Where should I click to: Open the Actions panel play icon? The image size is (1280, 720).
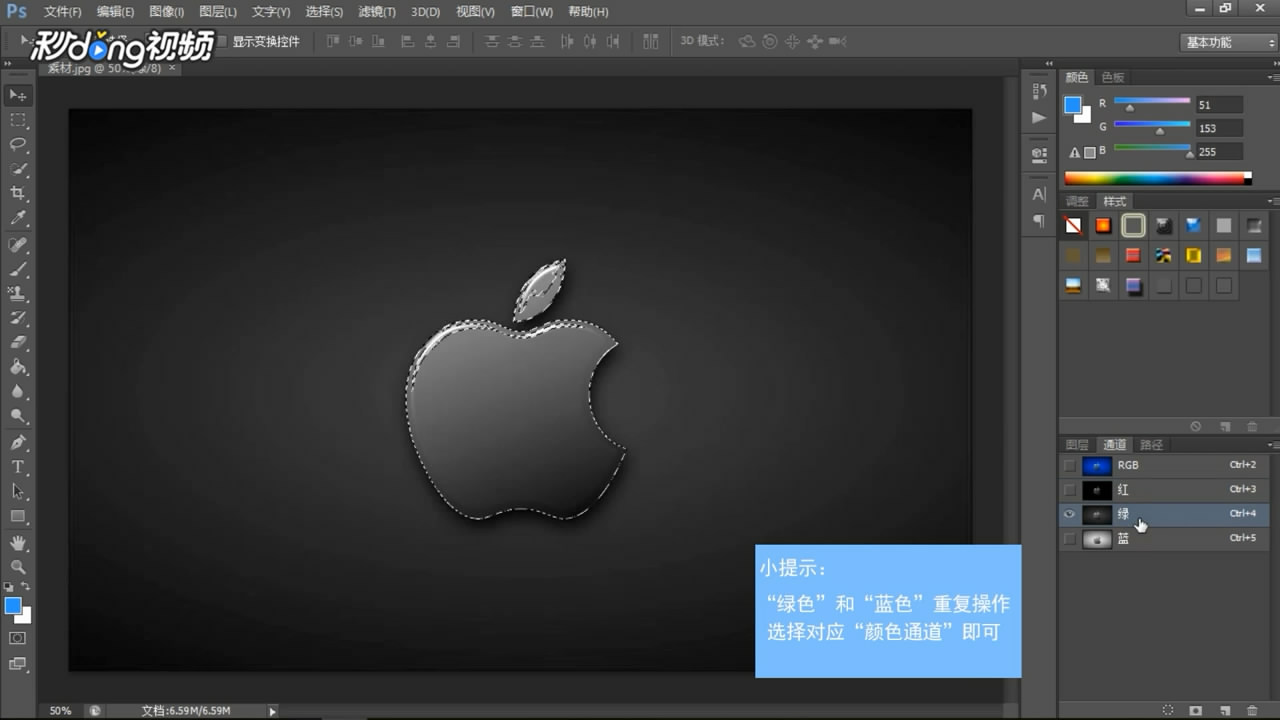coord(1039,117)
